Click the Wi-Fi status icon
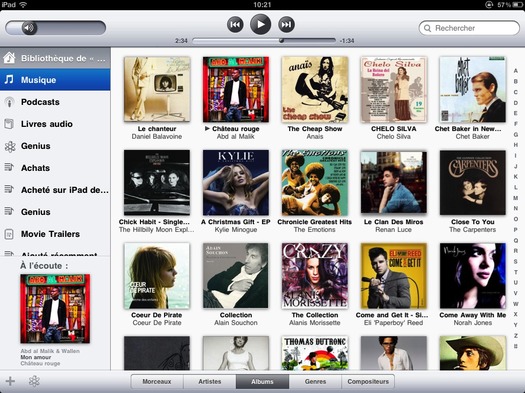Image resolution: width=525 pixels, height=393 pixels. click(x=23, y=4)
